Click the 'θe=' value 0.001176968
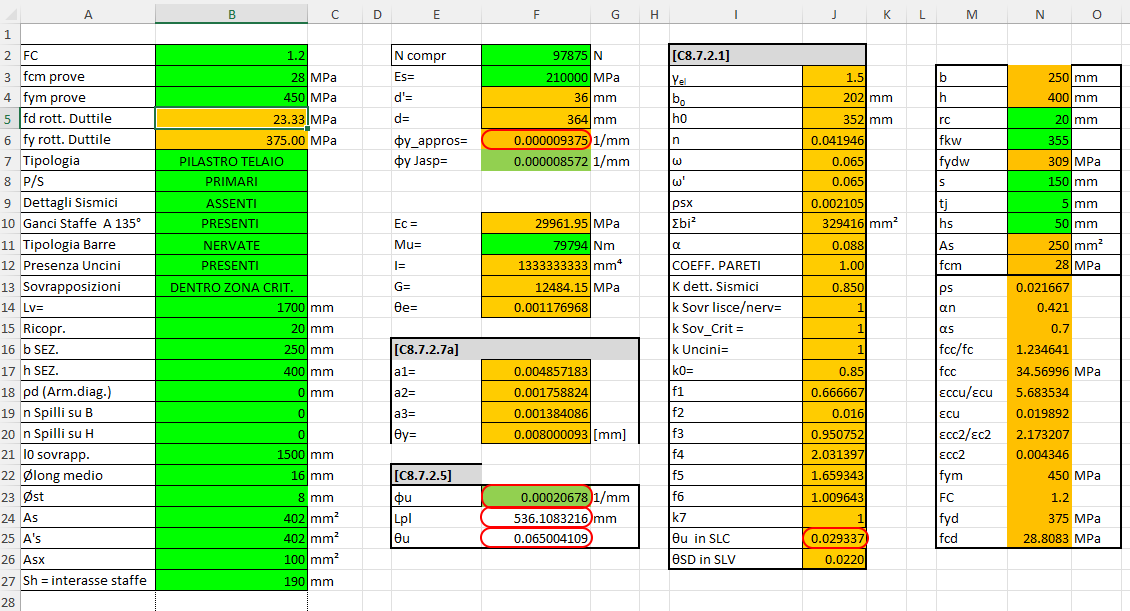Viewport: 1130px width, 611px height. pyautogui.click(x=535, y=308)
